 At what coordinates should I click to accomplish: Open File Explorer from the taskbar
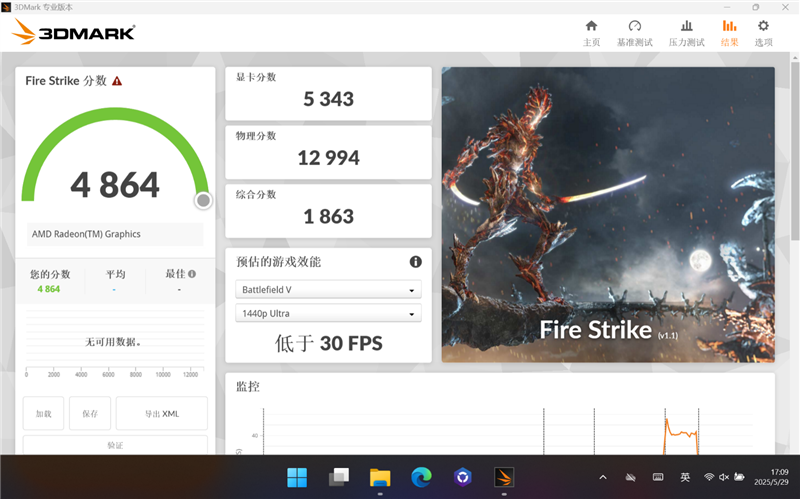click(x=380, y=478)
